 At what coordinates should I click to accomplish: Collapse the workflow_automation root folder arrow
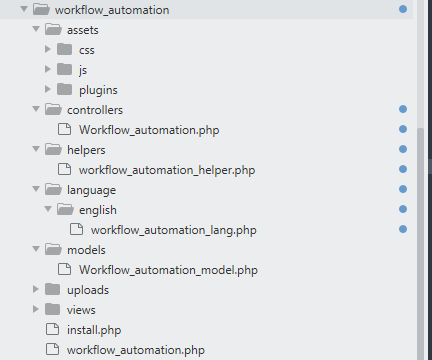pyautogui.click(x=24, y=9)
